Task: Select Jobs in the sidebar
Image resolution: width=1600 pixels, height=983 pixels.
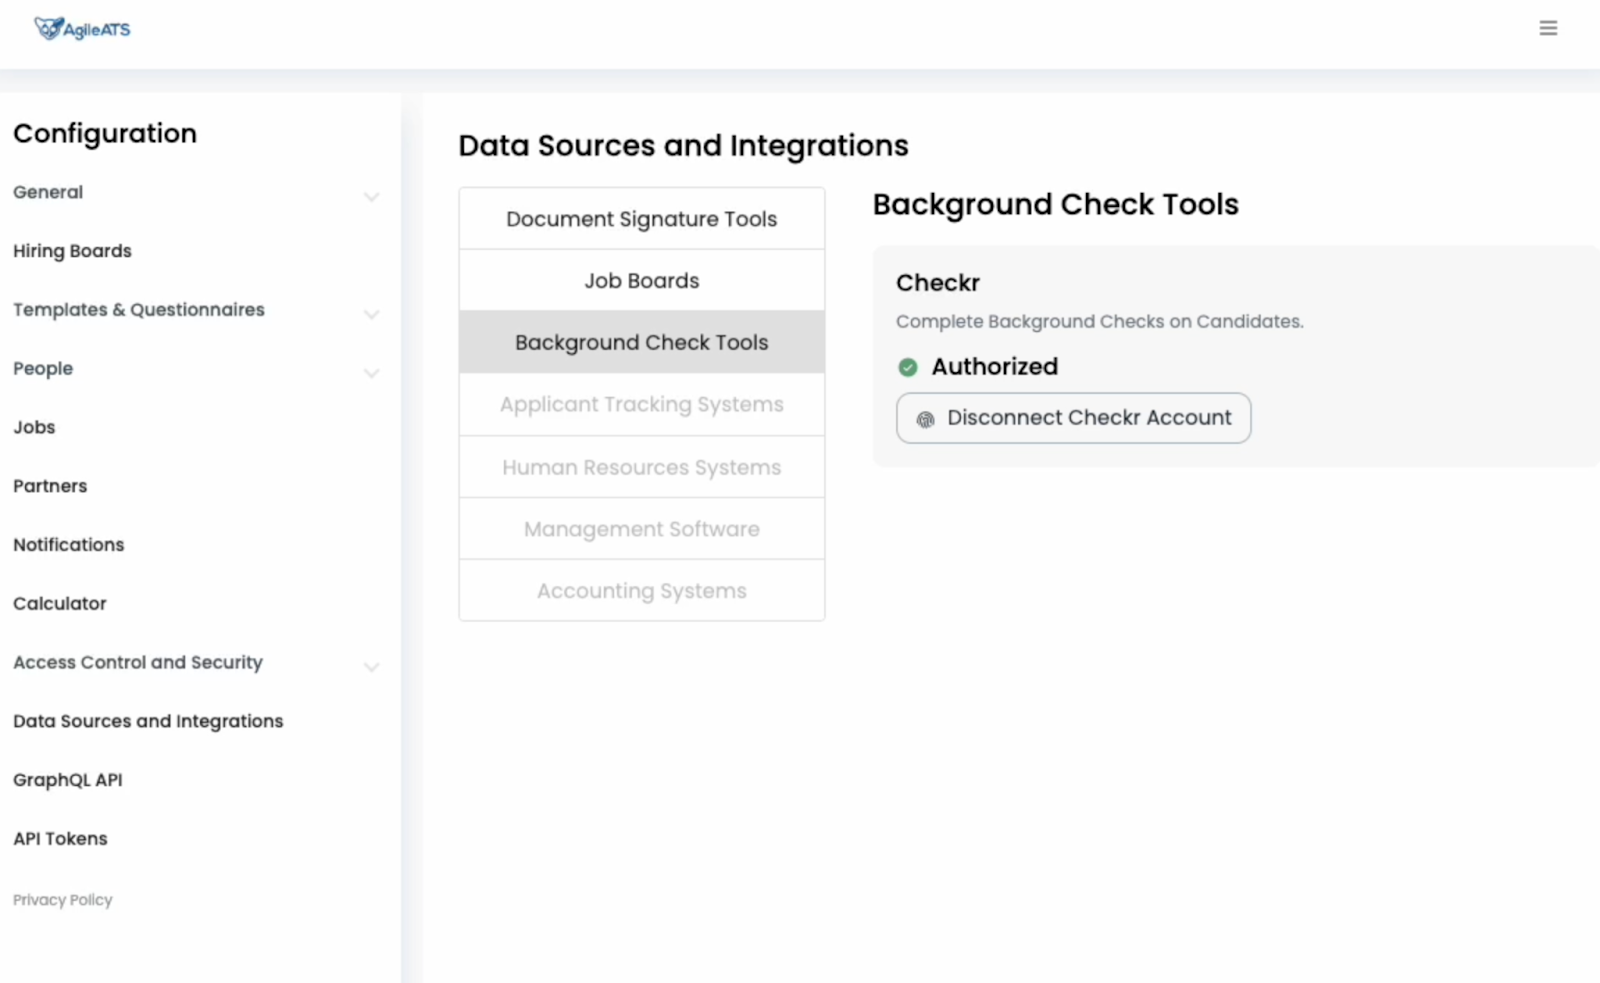Action: click(x=34, y=427)
